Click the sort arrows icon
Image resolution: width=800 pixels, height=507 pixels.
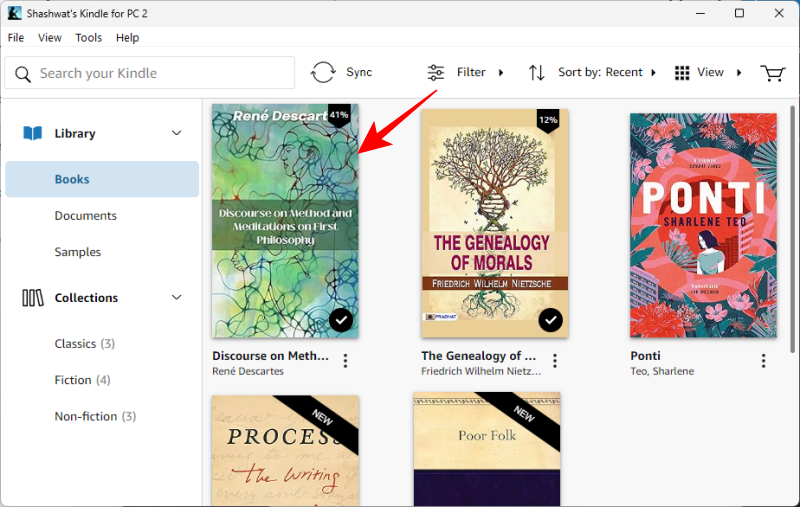click(x=537, y=72)
